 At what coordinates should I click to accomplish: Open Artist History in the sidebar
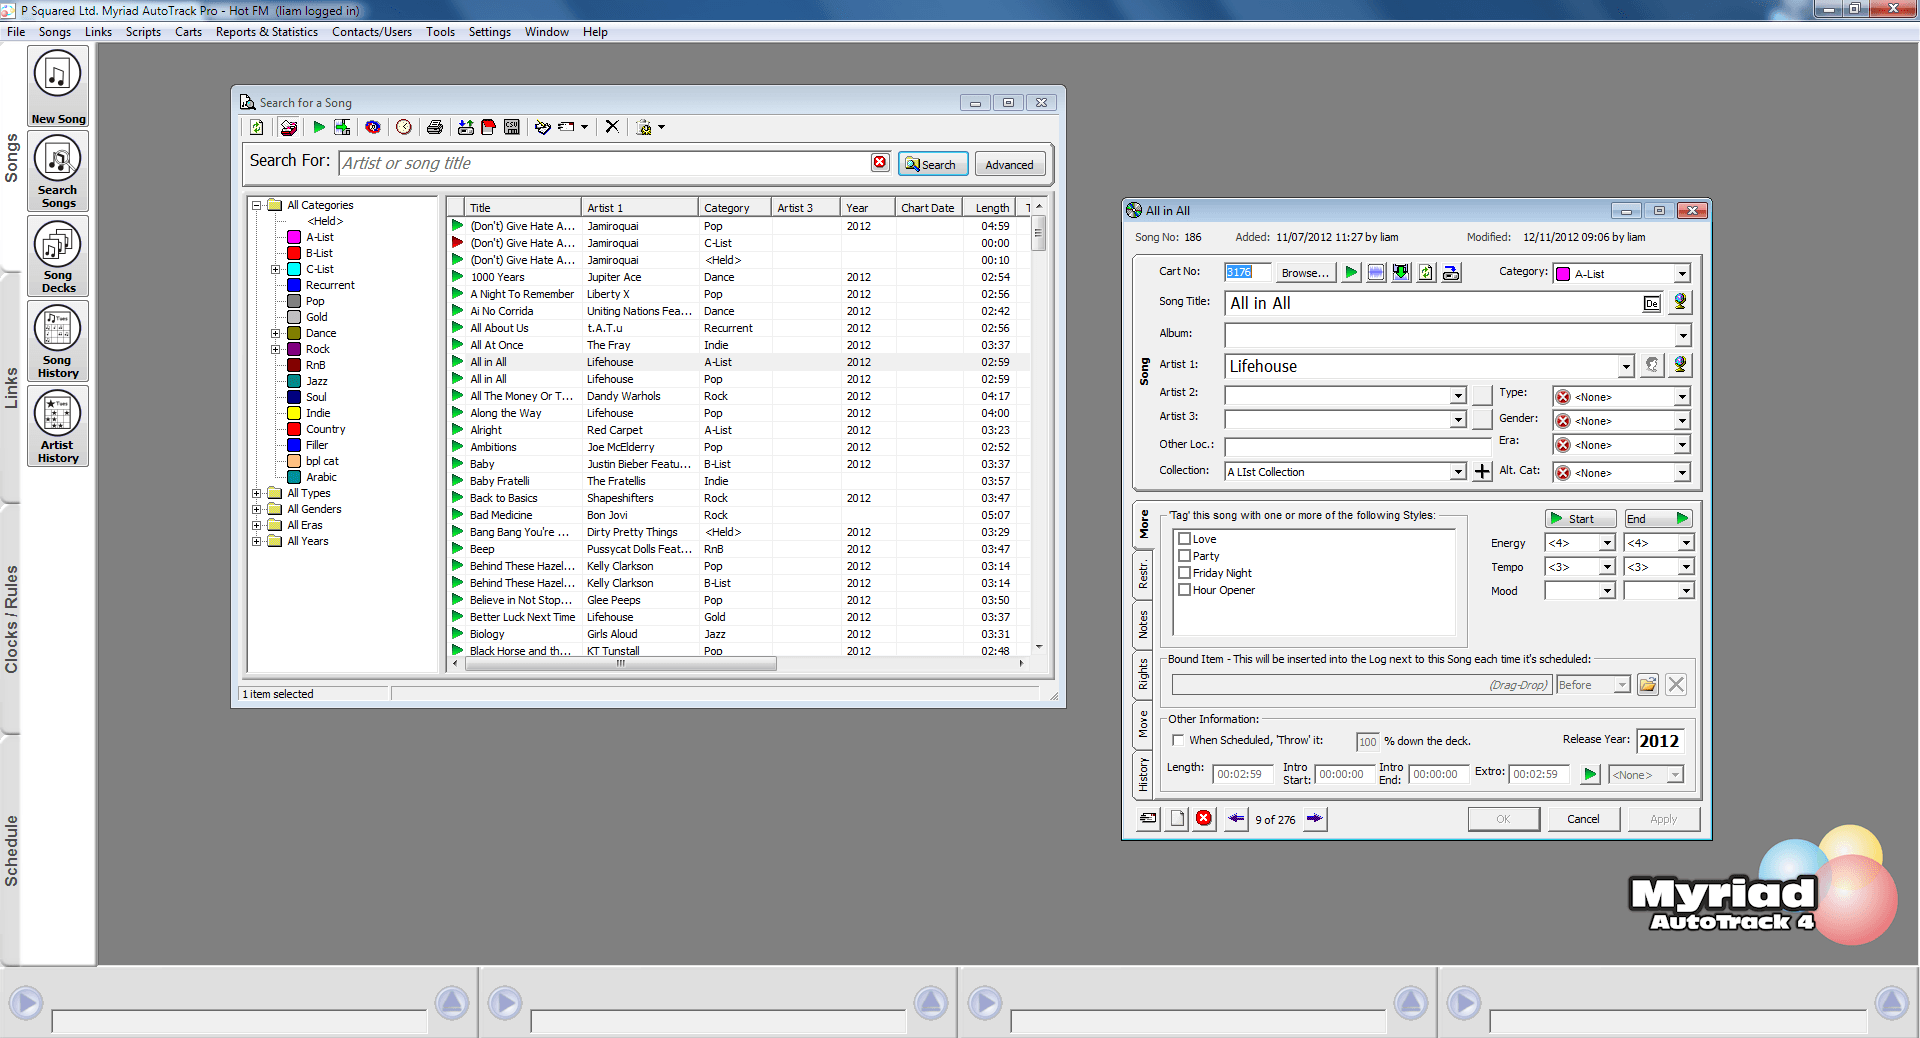58,426
